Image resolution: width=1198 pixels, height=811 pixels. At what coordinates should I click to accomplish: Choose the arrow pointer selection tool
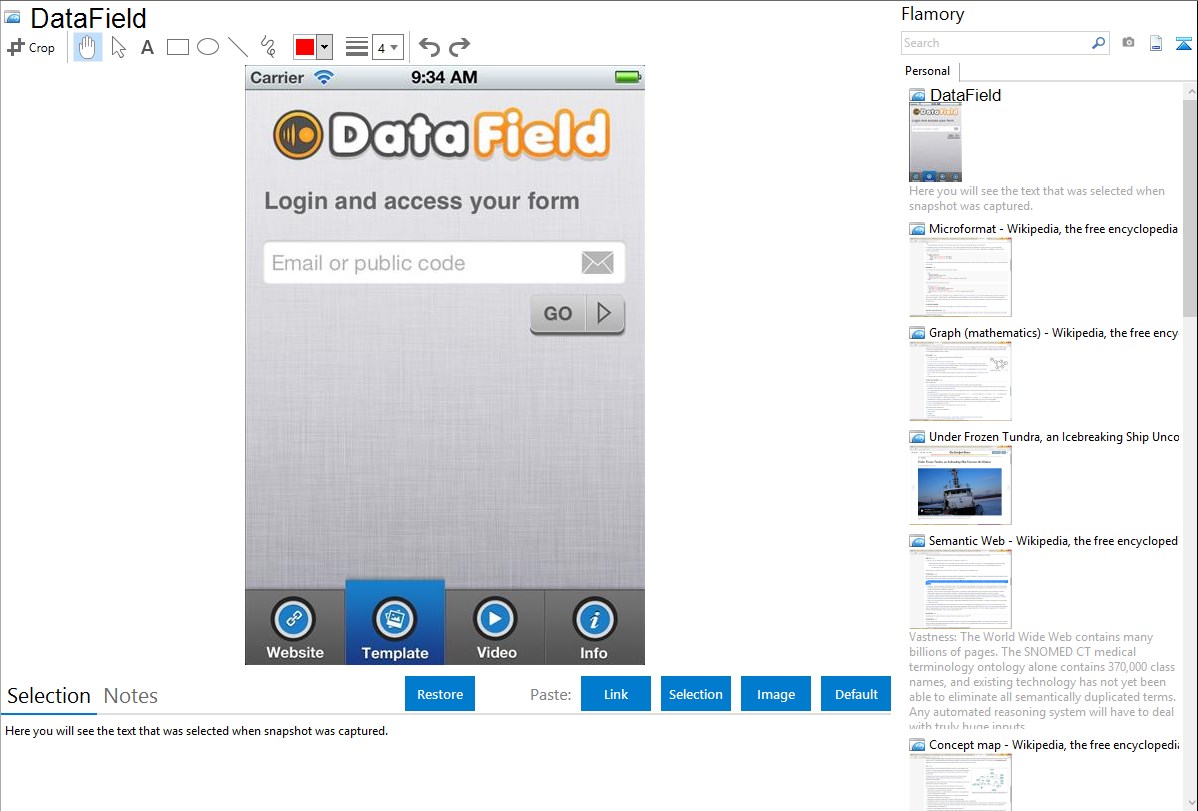tap(118, 47)
